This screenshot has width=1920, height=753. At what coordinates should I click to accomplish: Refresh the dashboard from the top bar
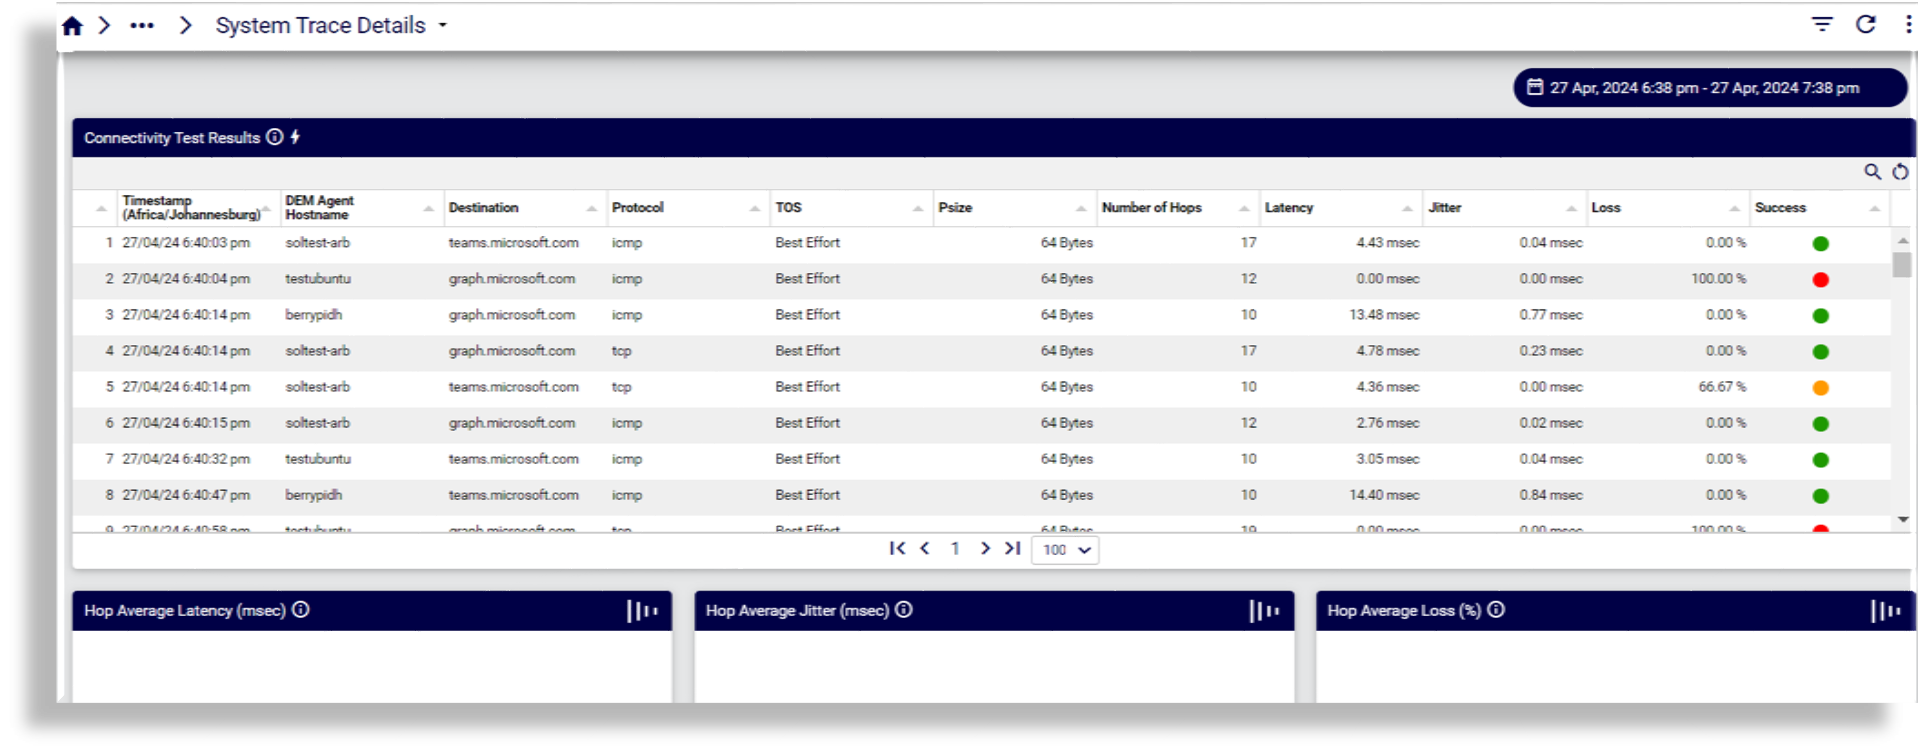[x=1866, y=24]
